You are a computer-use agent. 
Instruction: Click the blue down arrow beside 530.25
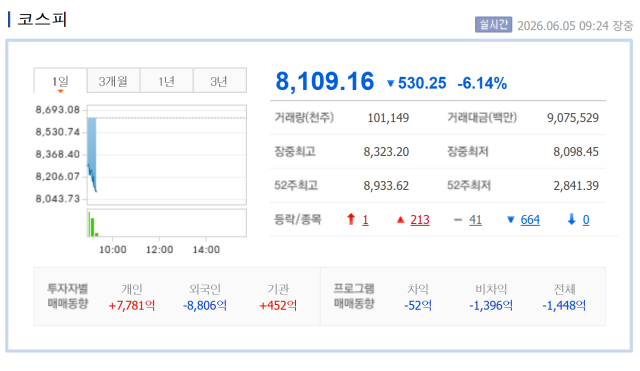click(x=390, y=84)
